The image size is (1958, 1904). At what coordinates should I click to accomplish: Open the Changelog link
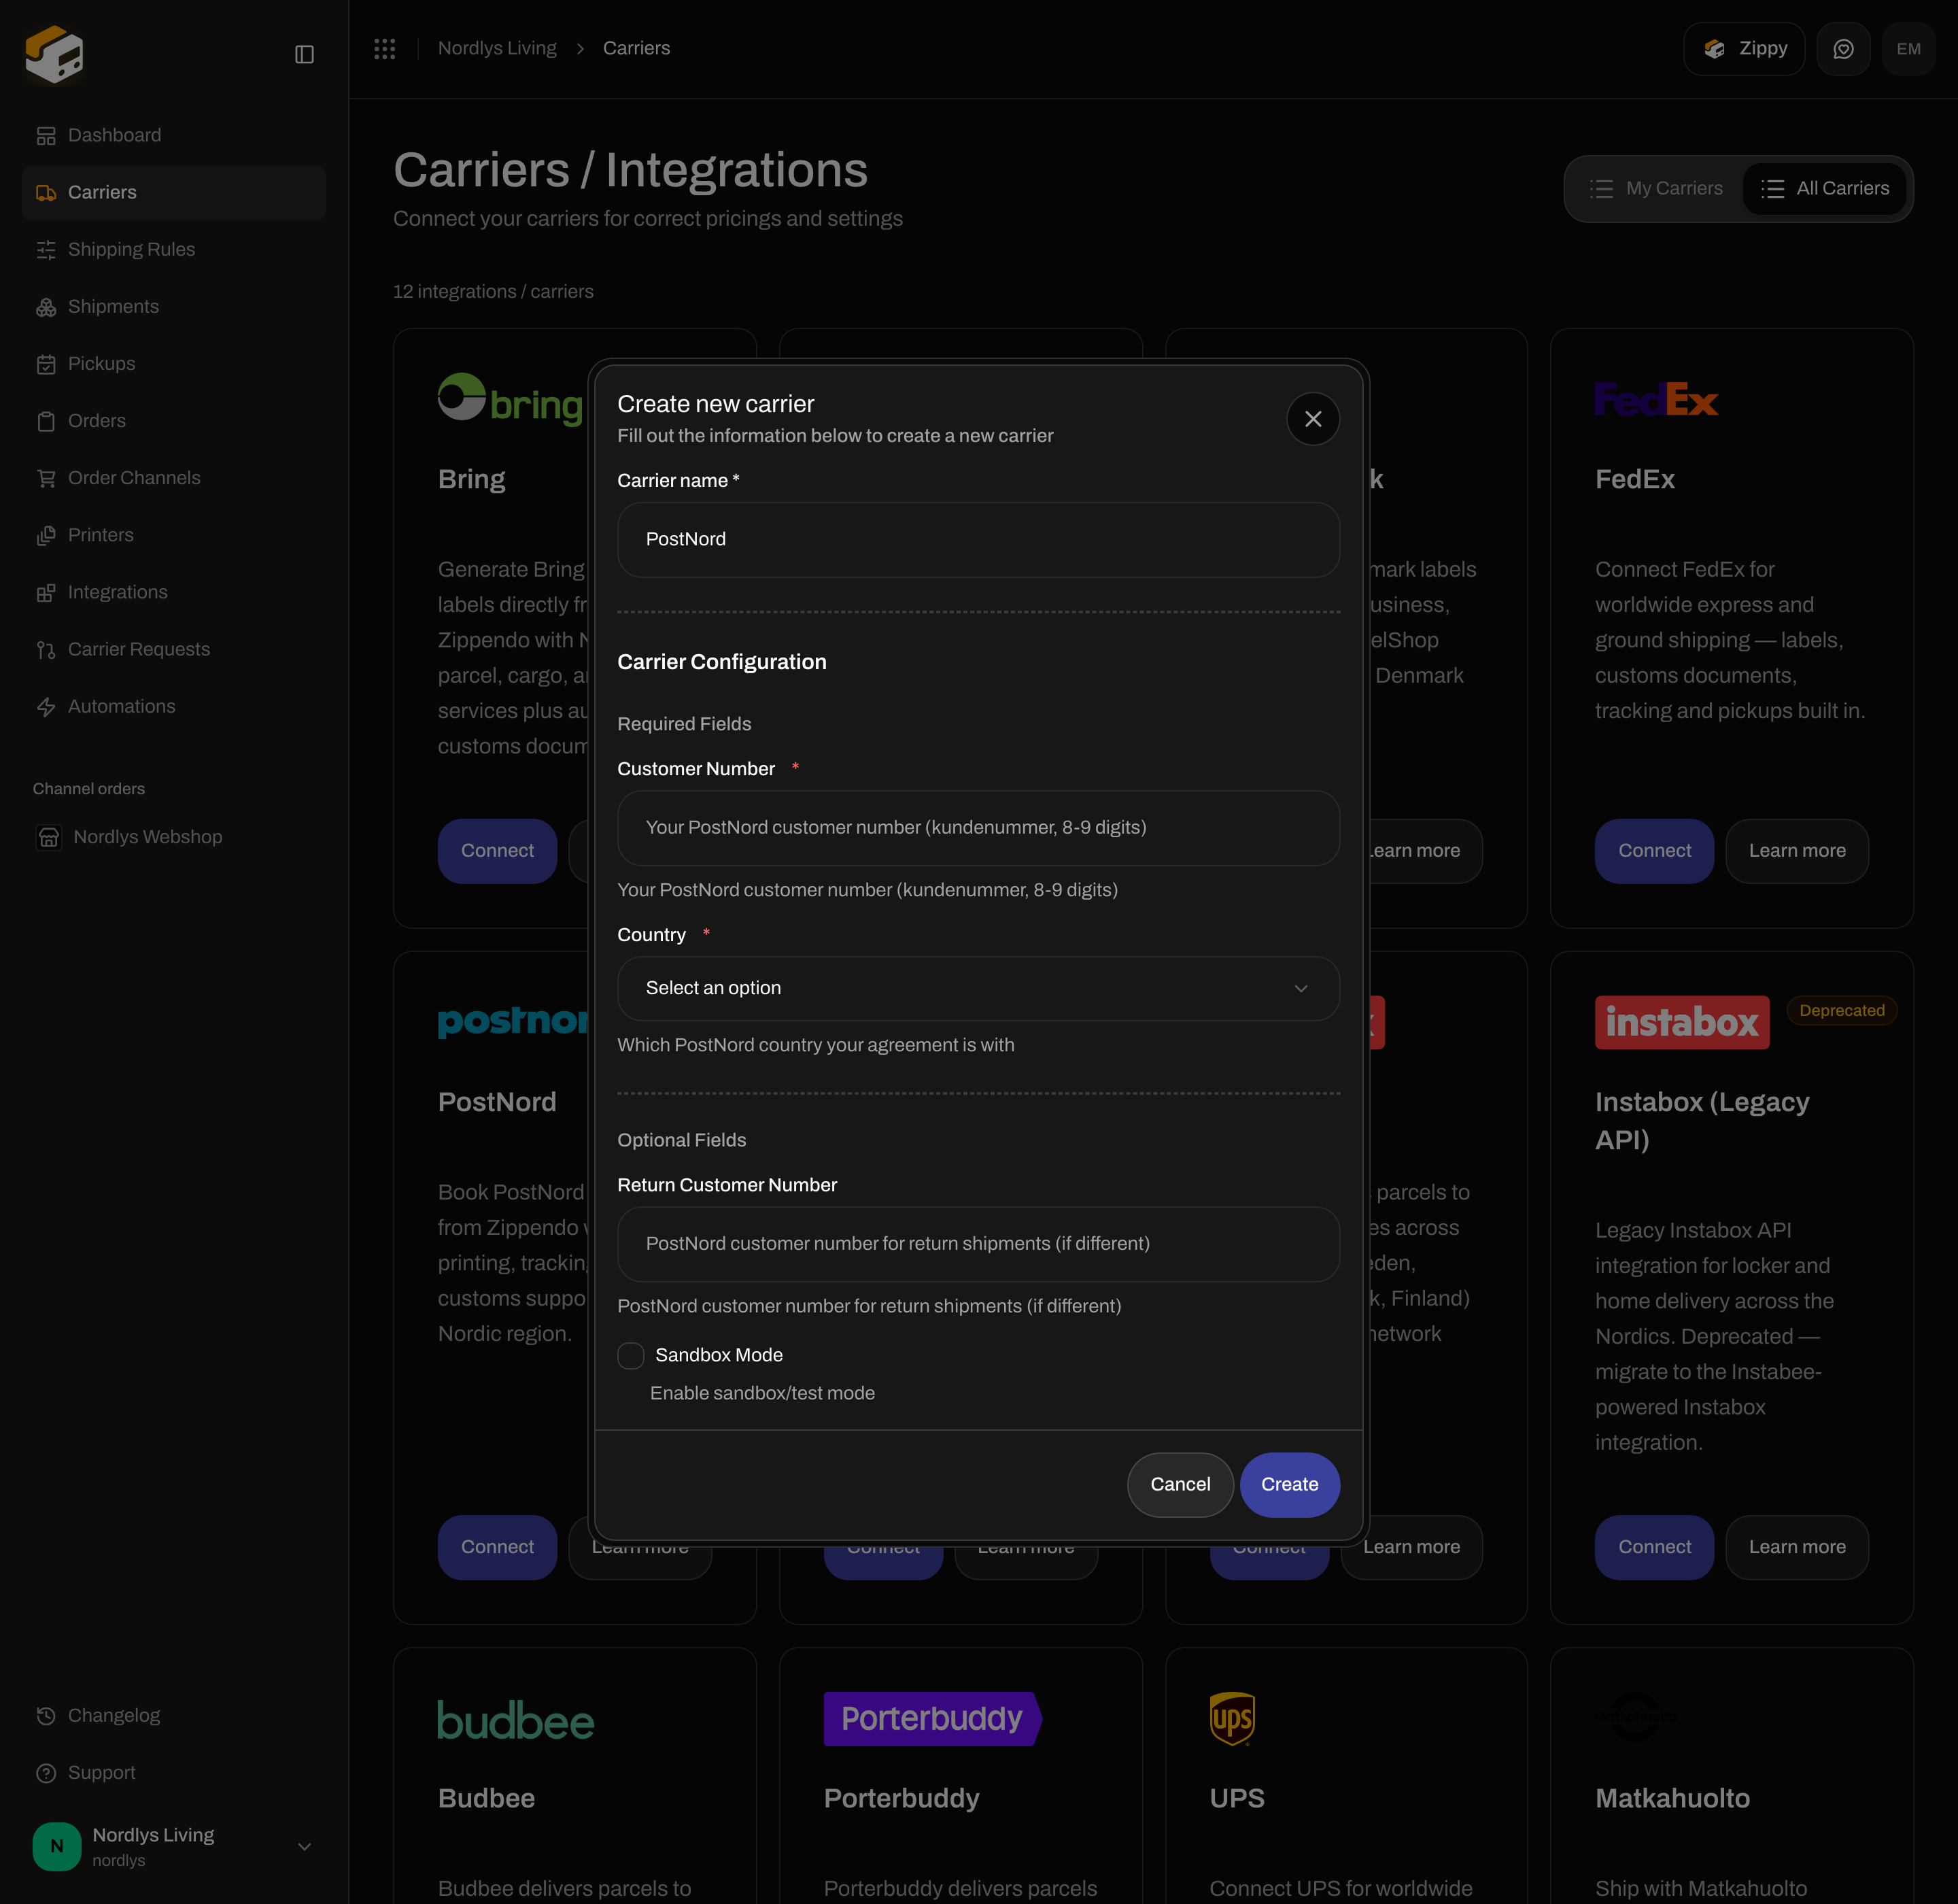point(174,1716)
